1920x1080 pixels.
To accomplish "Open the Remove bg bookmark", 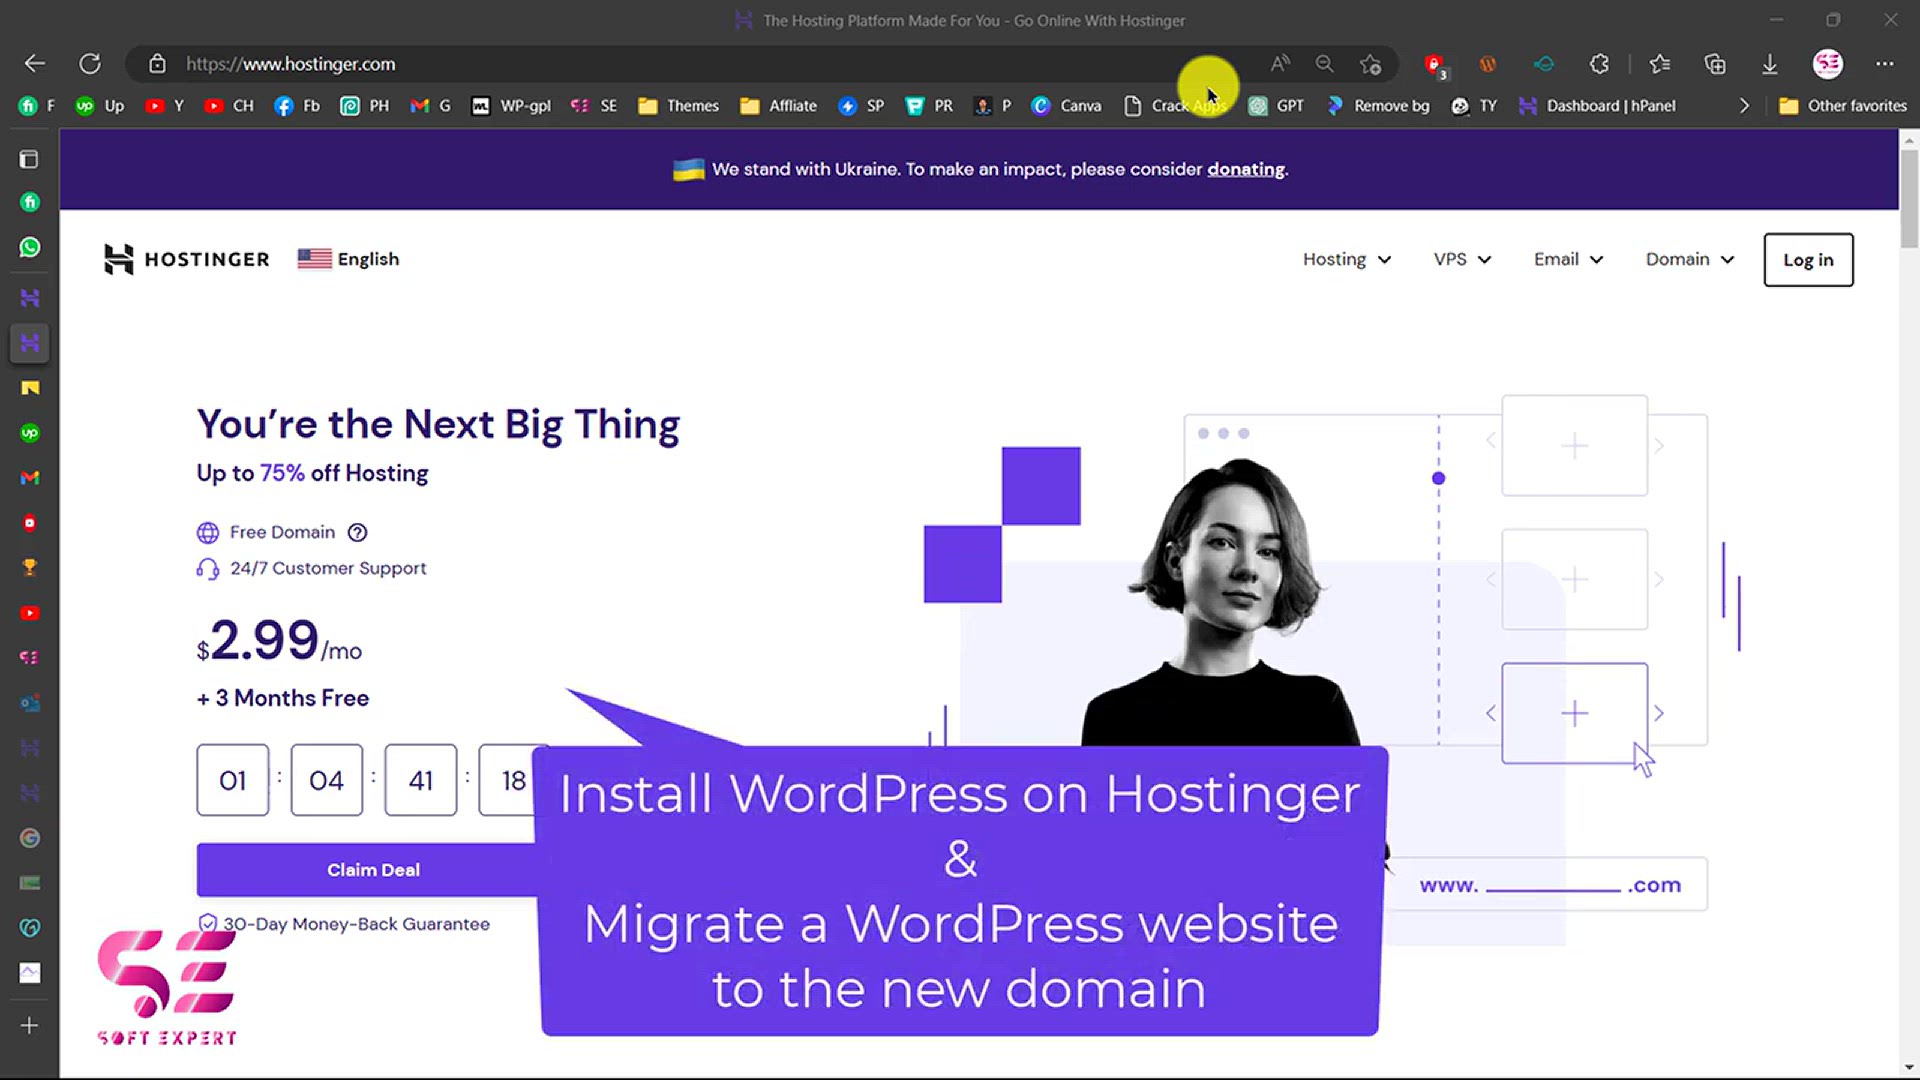I will (x=1377, y=106).
